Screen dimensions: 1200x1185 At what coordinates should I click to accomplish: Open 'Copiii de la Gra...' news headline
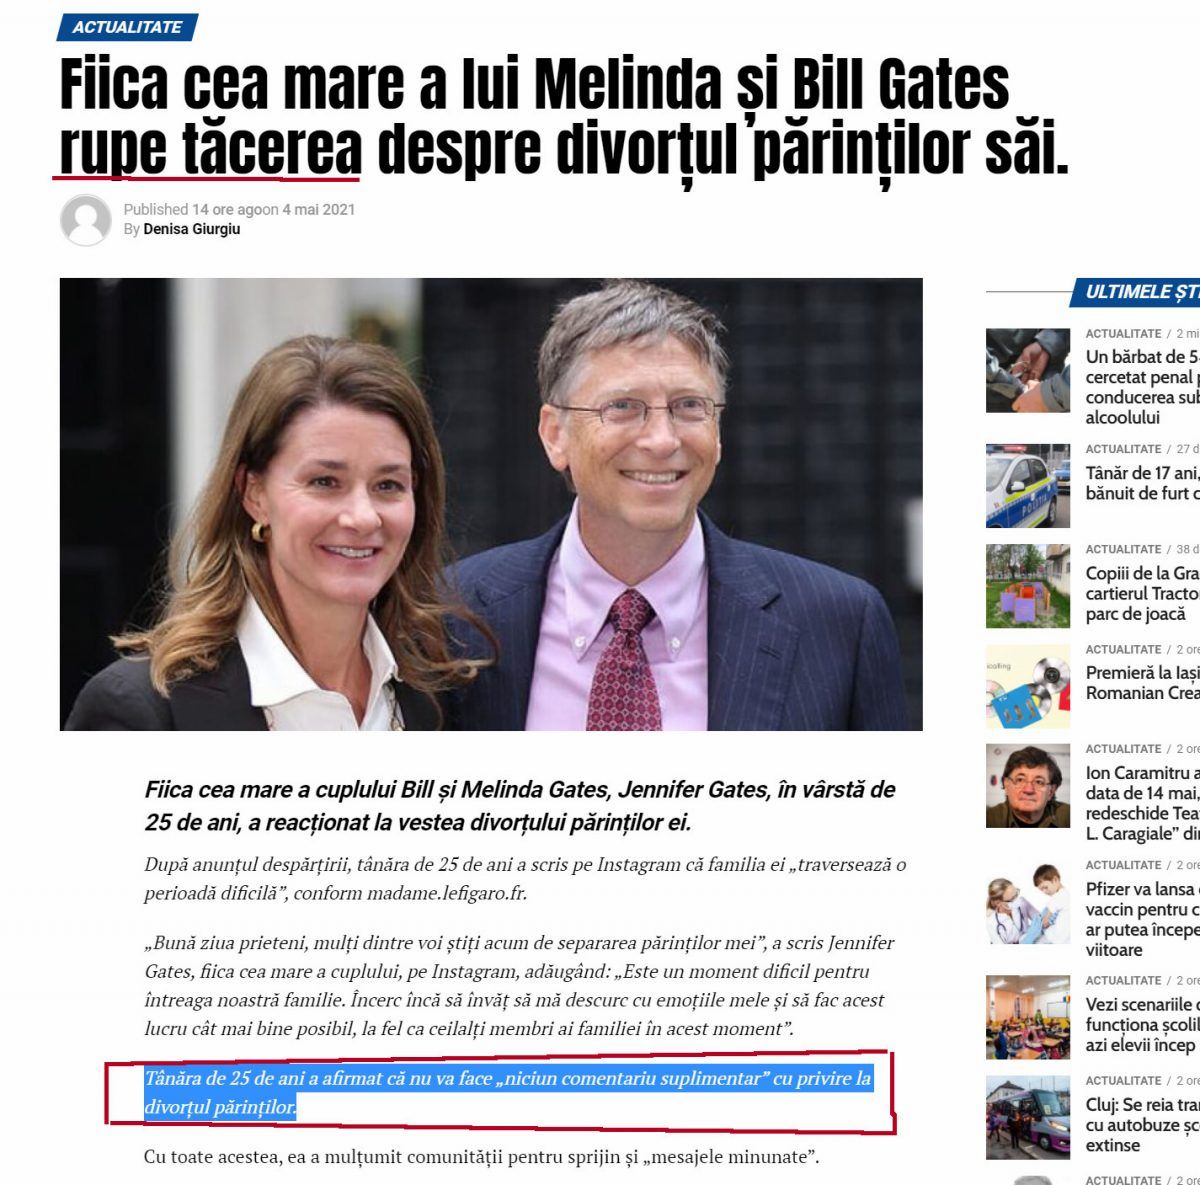pyautogui.click(x=1143, y=593)
